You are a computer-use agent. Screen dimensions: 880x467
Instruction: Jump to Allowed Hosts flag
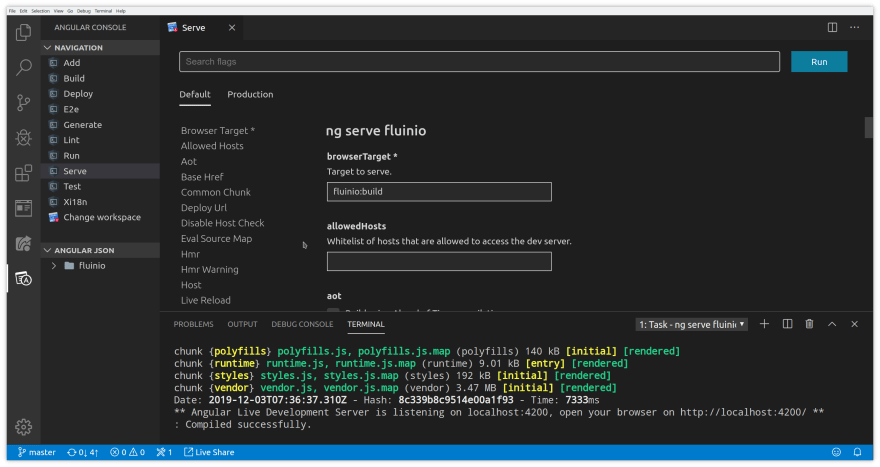point(212,146)
